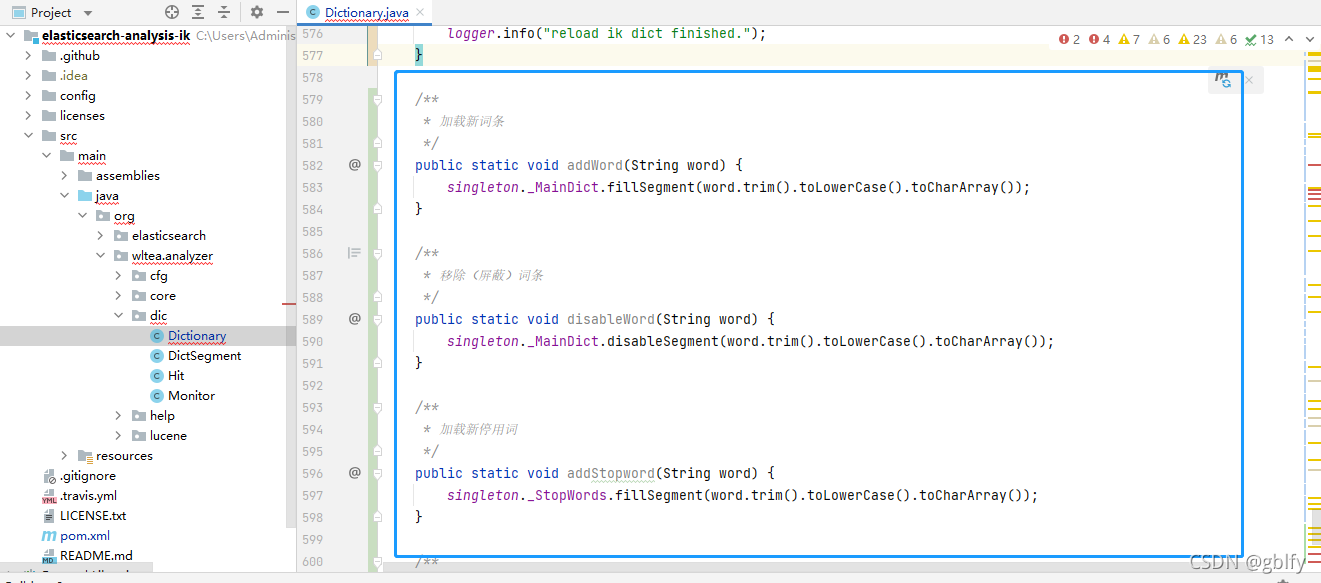The image size is (1321, 583).
Task: Select Monitor class in project tree
Action: [191, 396]
